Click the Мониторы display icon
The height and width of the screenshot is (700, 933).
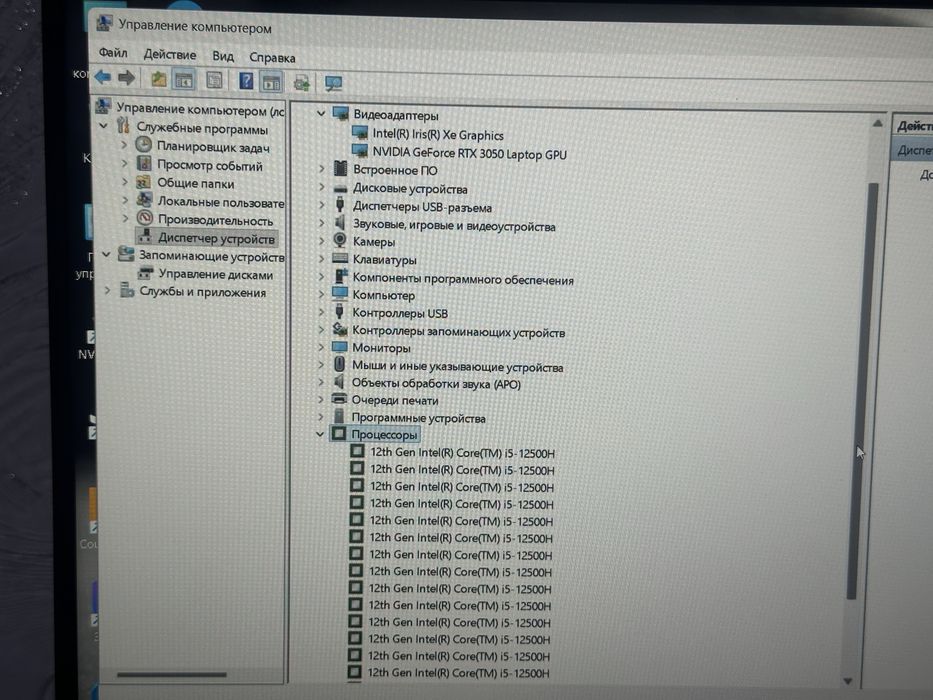pos(339,346)
